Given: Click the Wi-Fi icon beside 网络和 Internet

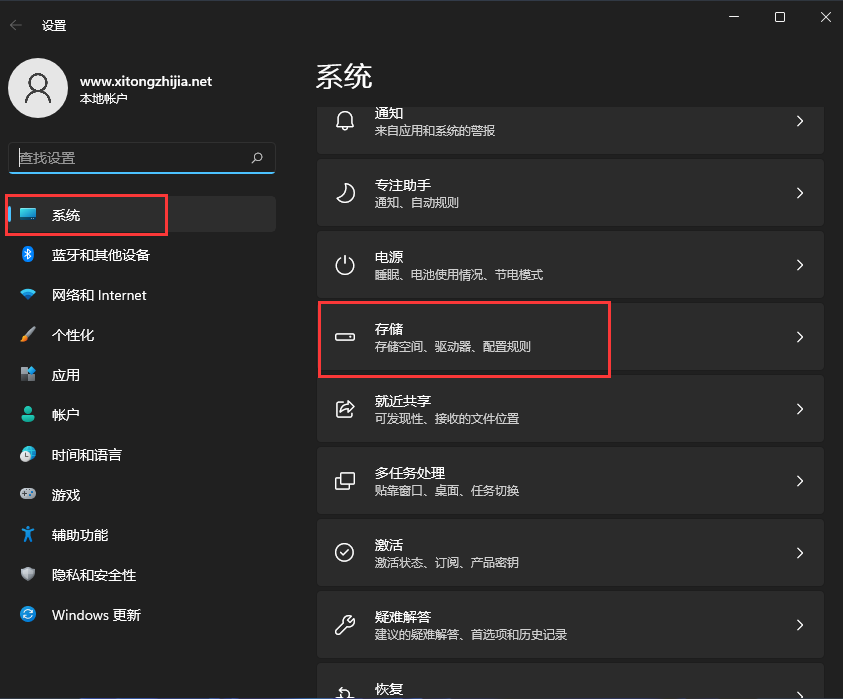Looking at the screenshot, I should [x=25, y=295].
